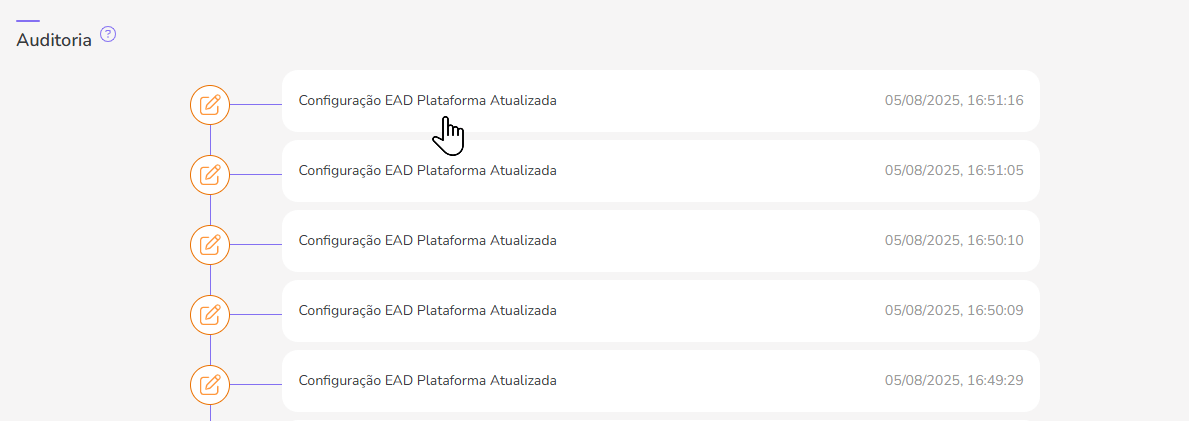Open the Configuração title logged at 16:50:09
The height and width of the screenshot is (421, 1189).
tap(427, 311)
